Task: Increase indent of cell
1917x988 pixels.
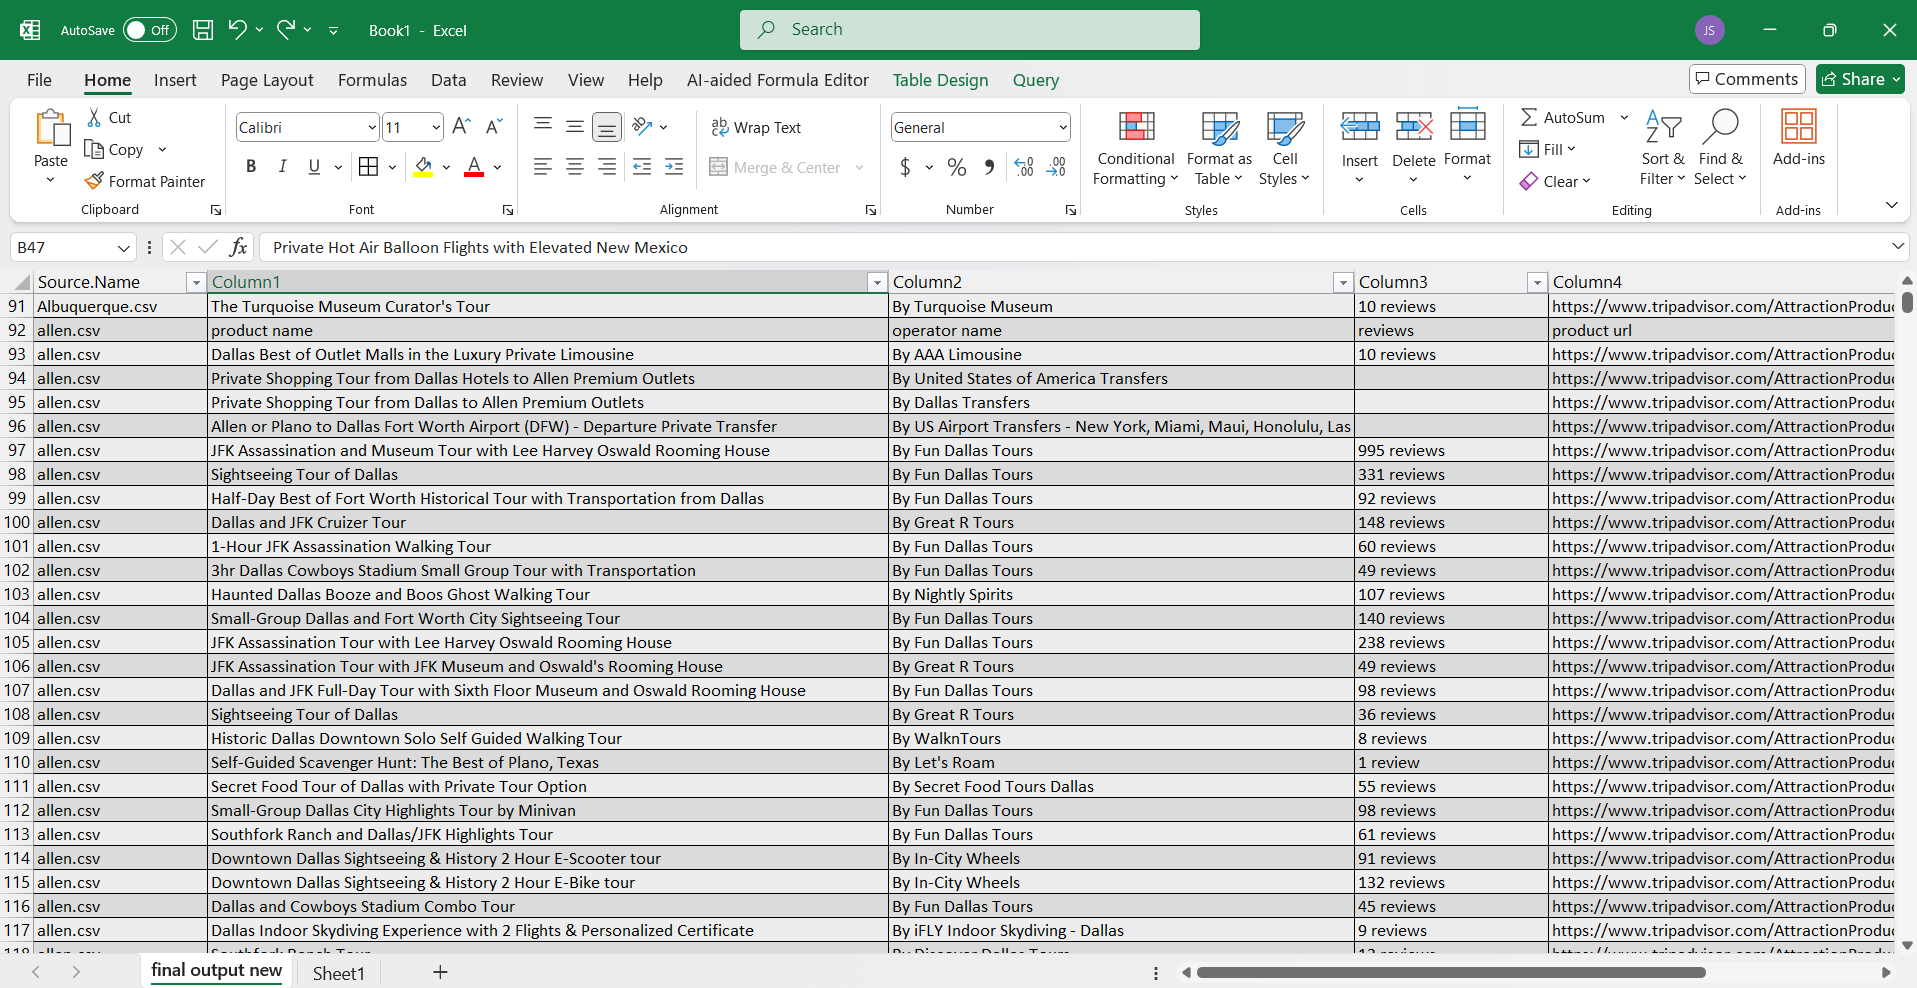Action: [x=674, y=167]
